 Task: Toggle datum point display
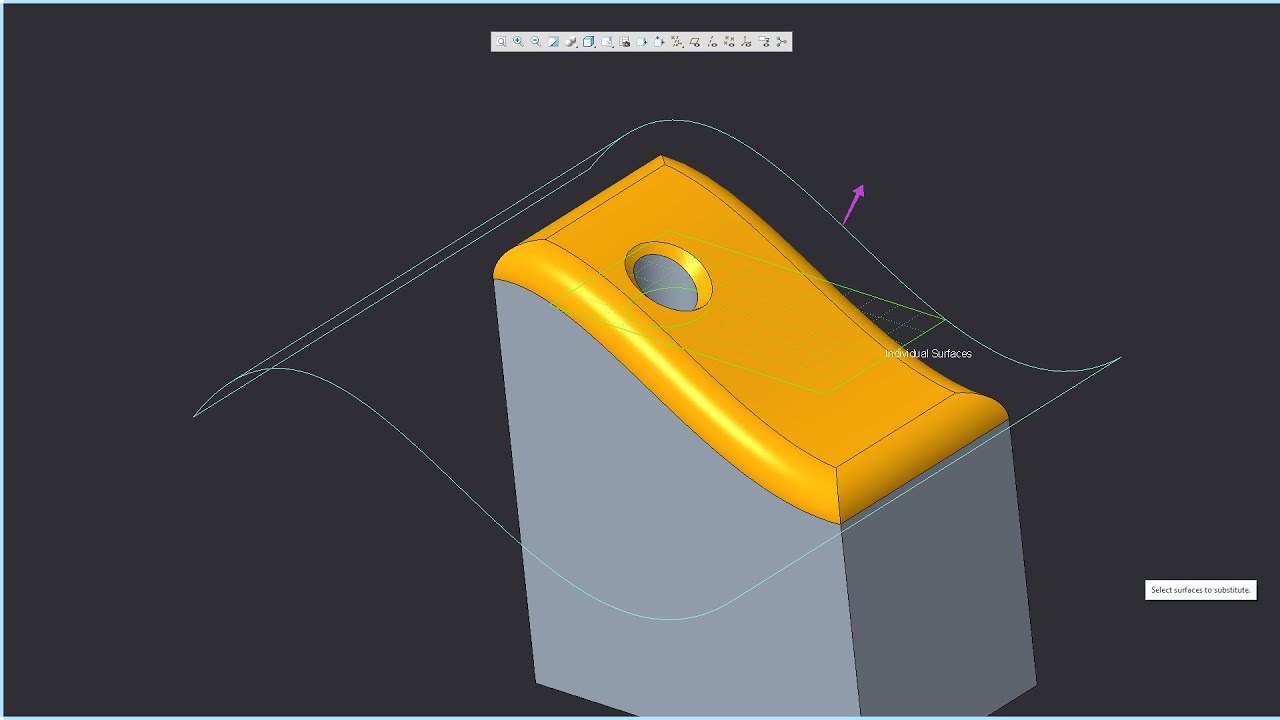coord(729,42)
